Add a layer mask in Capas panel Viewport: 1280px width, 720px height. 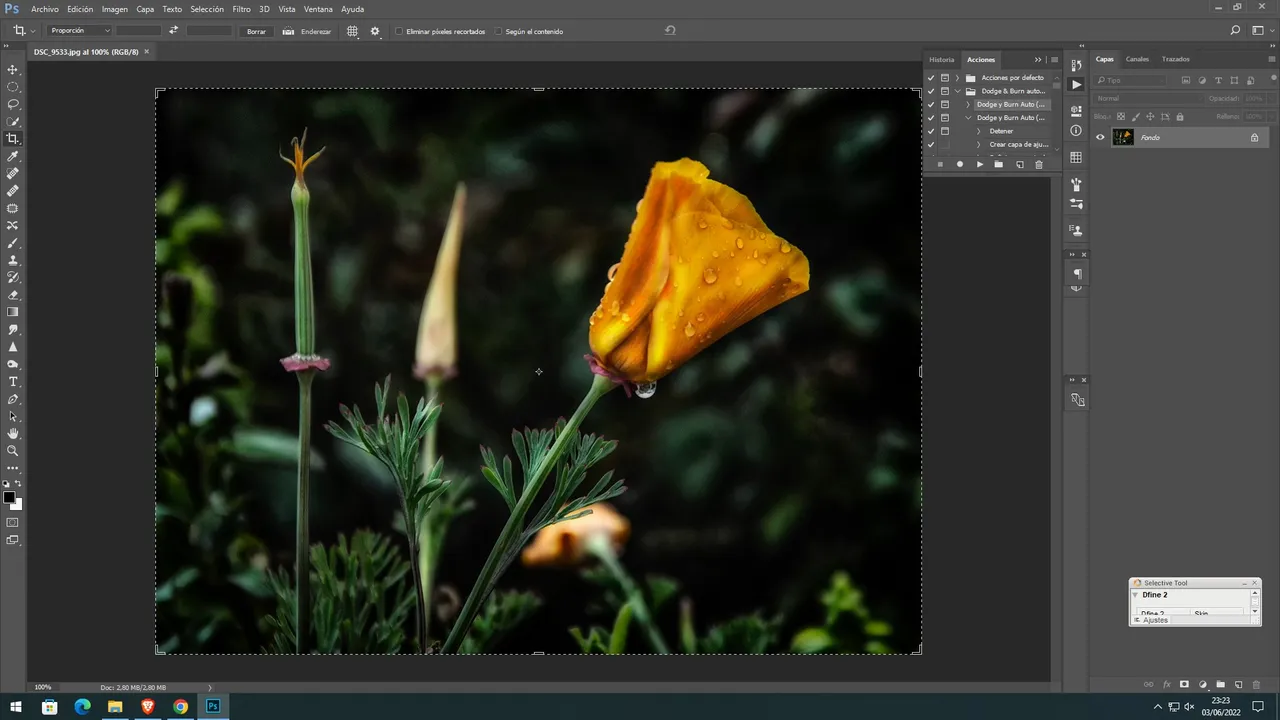pos(1184,685)
